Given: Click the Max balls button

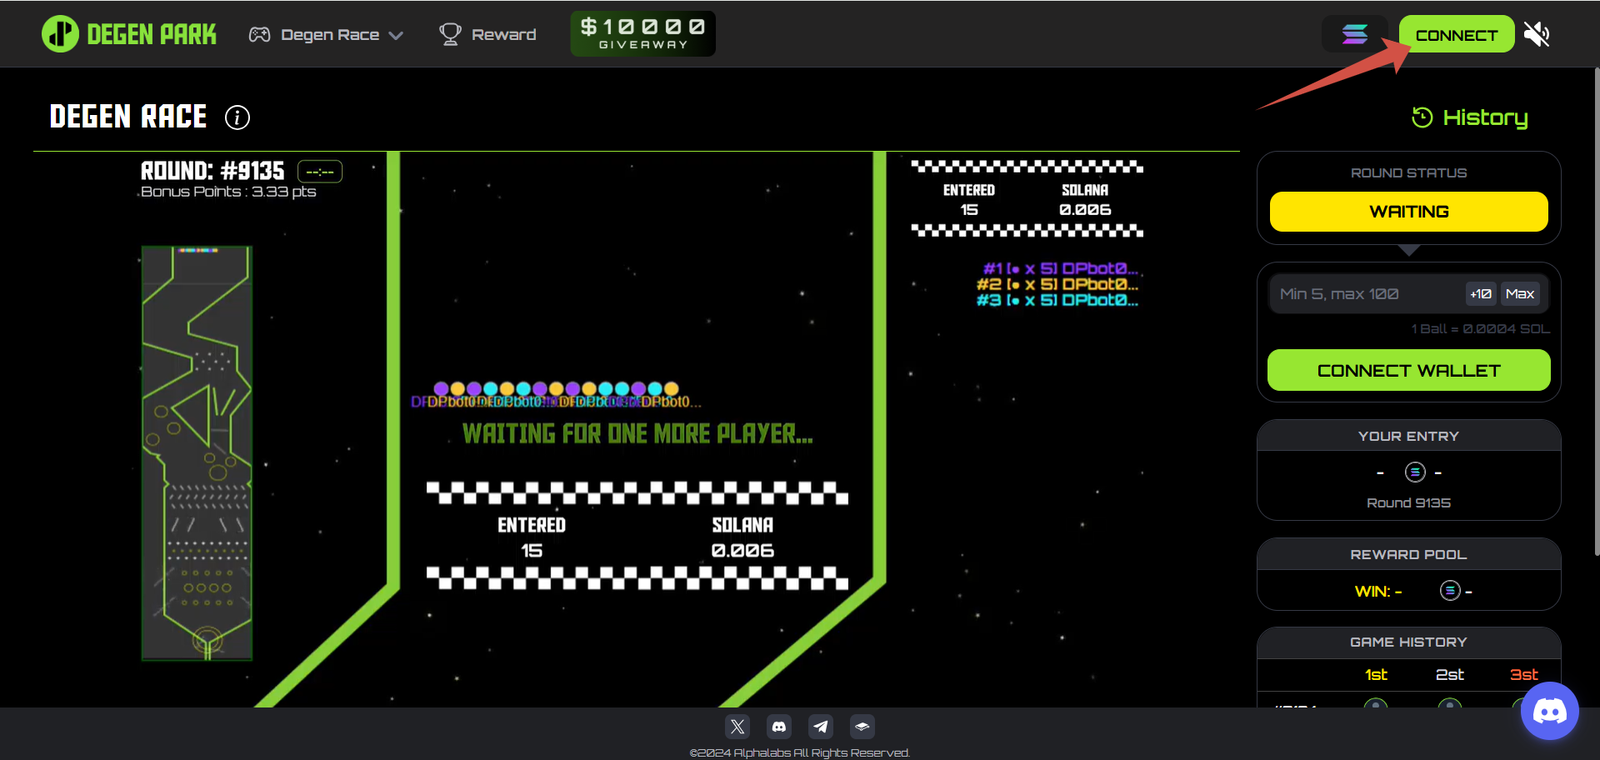Looking at the screenshot, I should [1520, 294].
